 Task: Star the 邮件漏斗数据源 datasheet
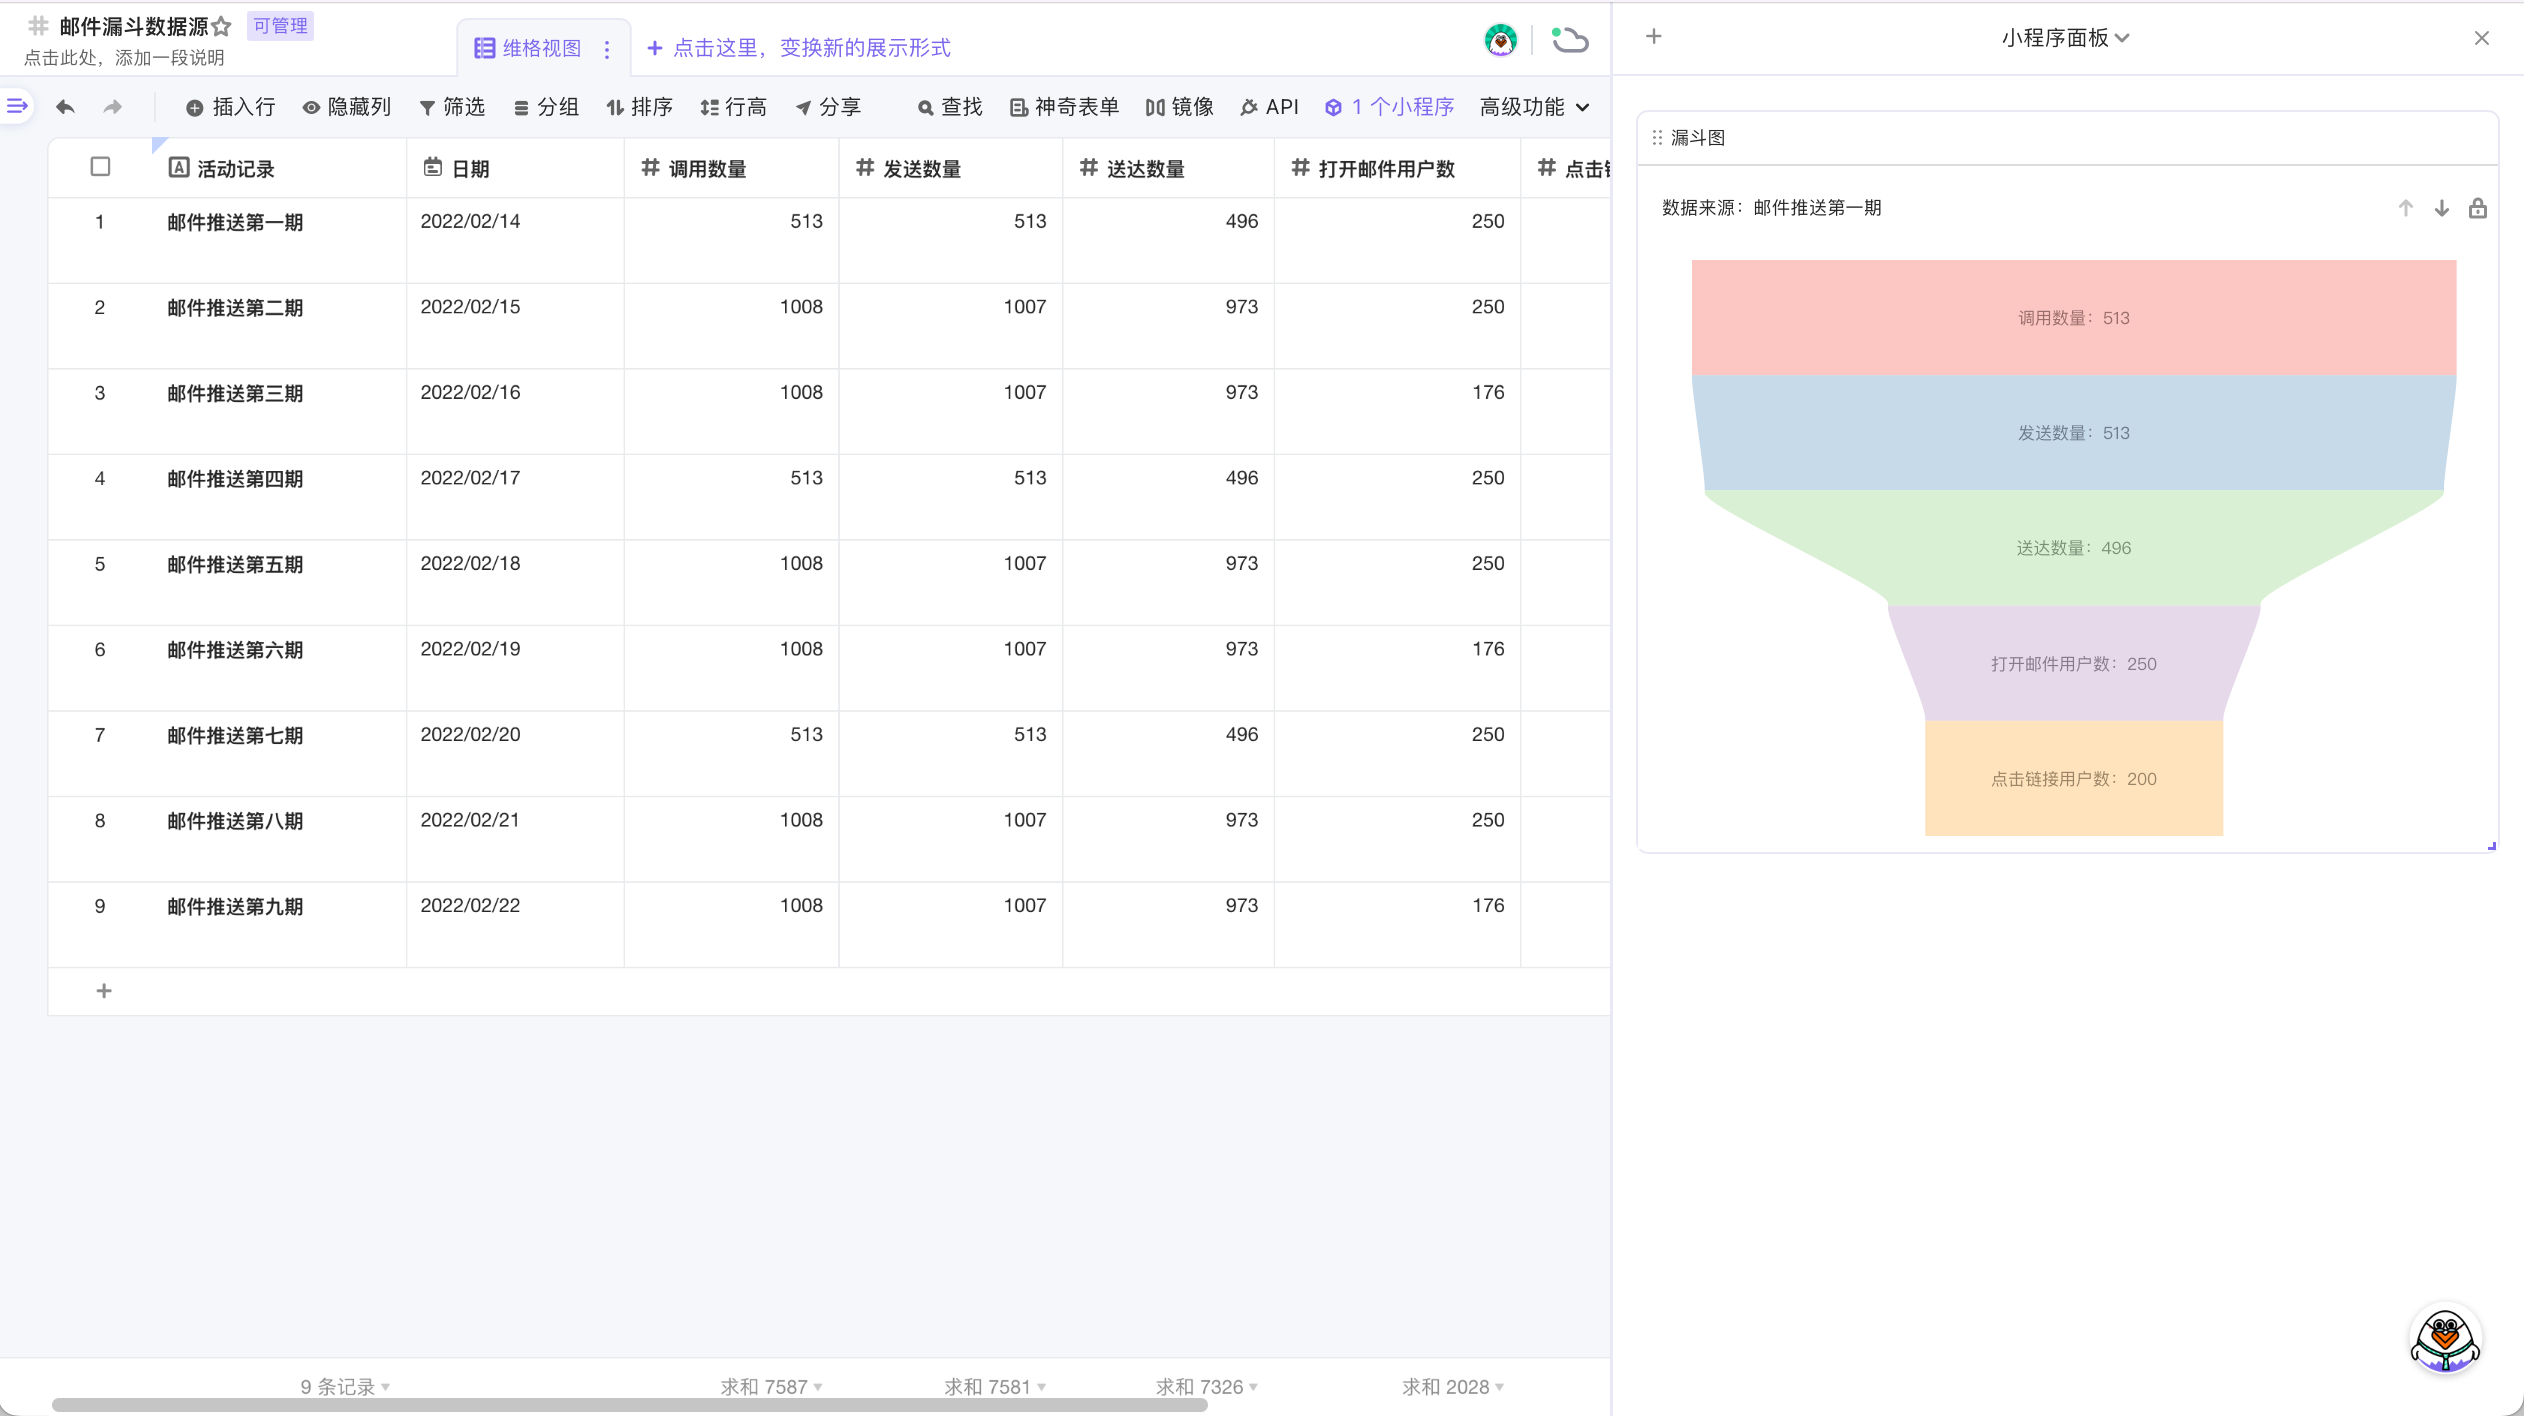pyautogui.click(x=222, y=26)
